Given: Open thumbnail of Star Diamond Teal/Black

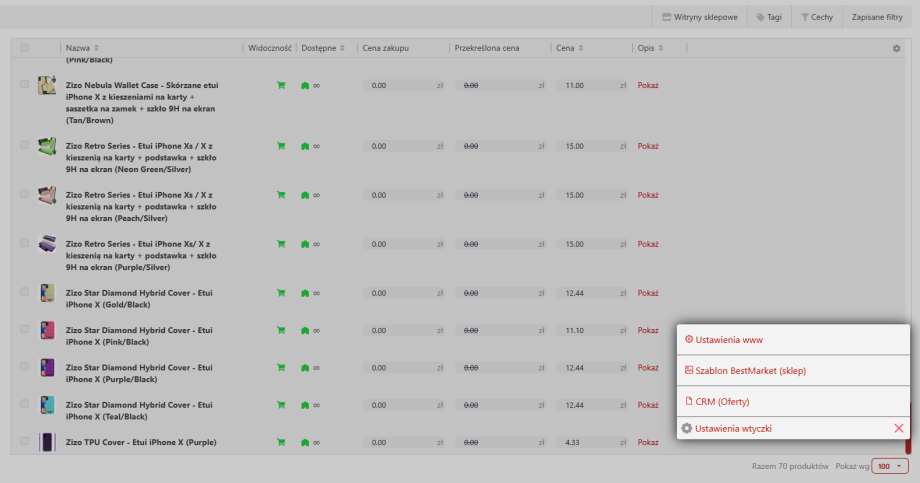Looking at the screenshot, I should (47, 405).
